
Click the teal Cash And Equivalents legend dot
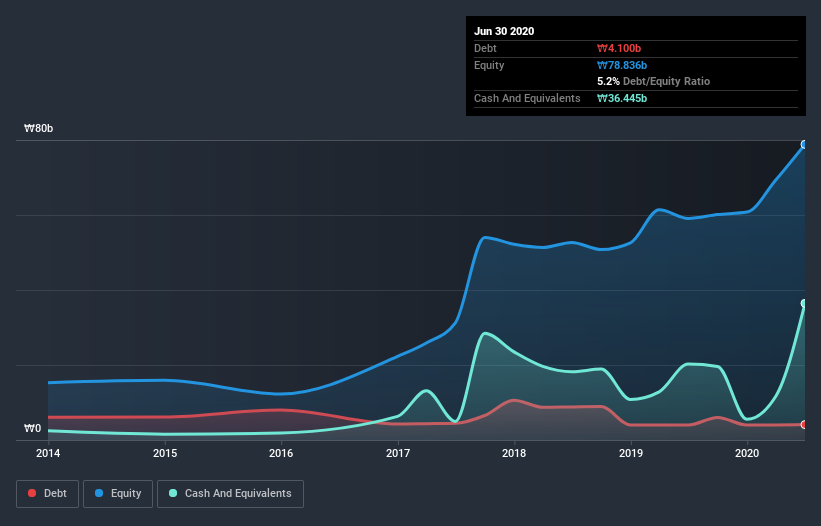(173, 493)
